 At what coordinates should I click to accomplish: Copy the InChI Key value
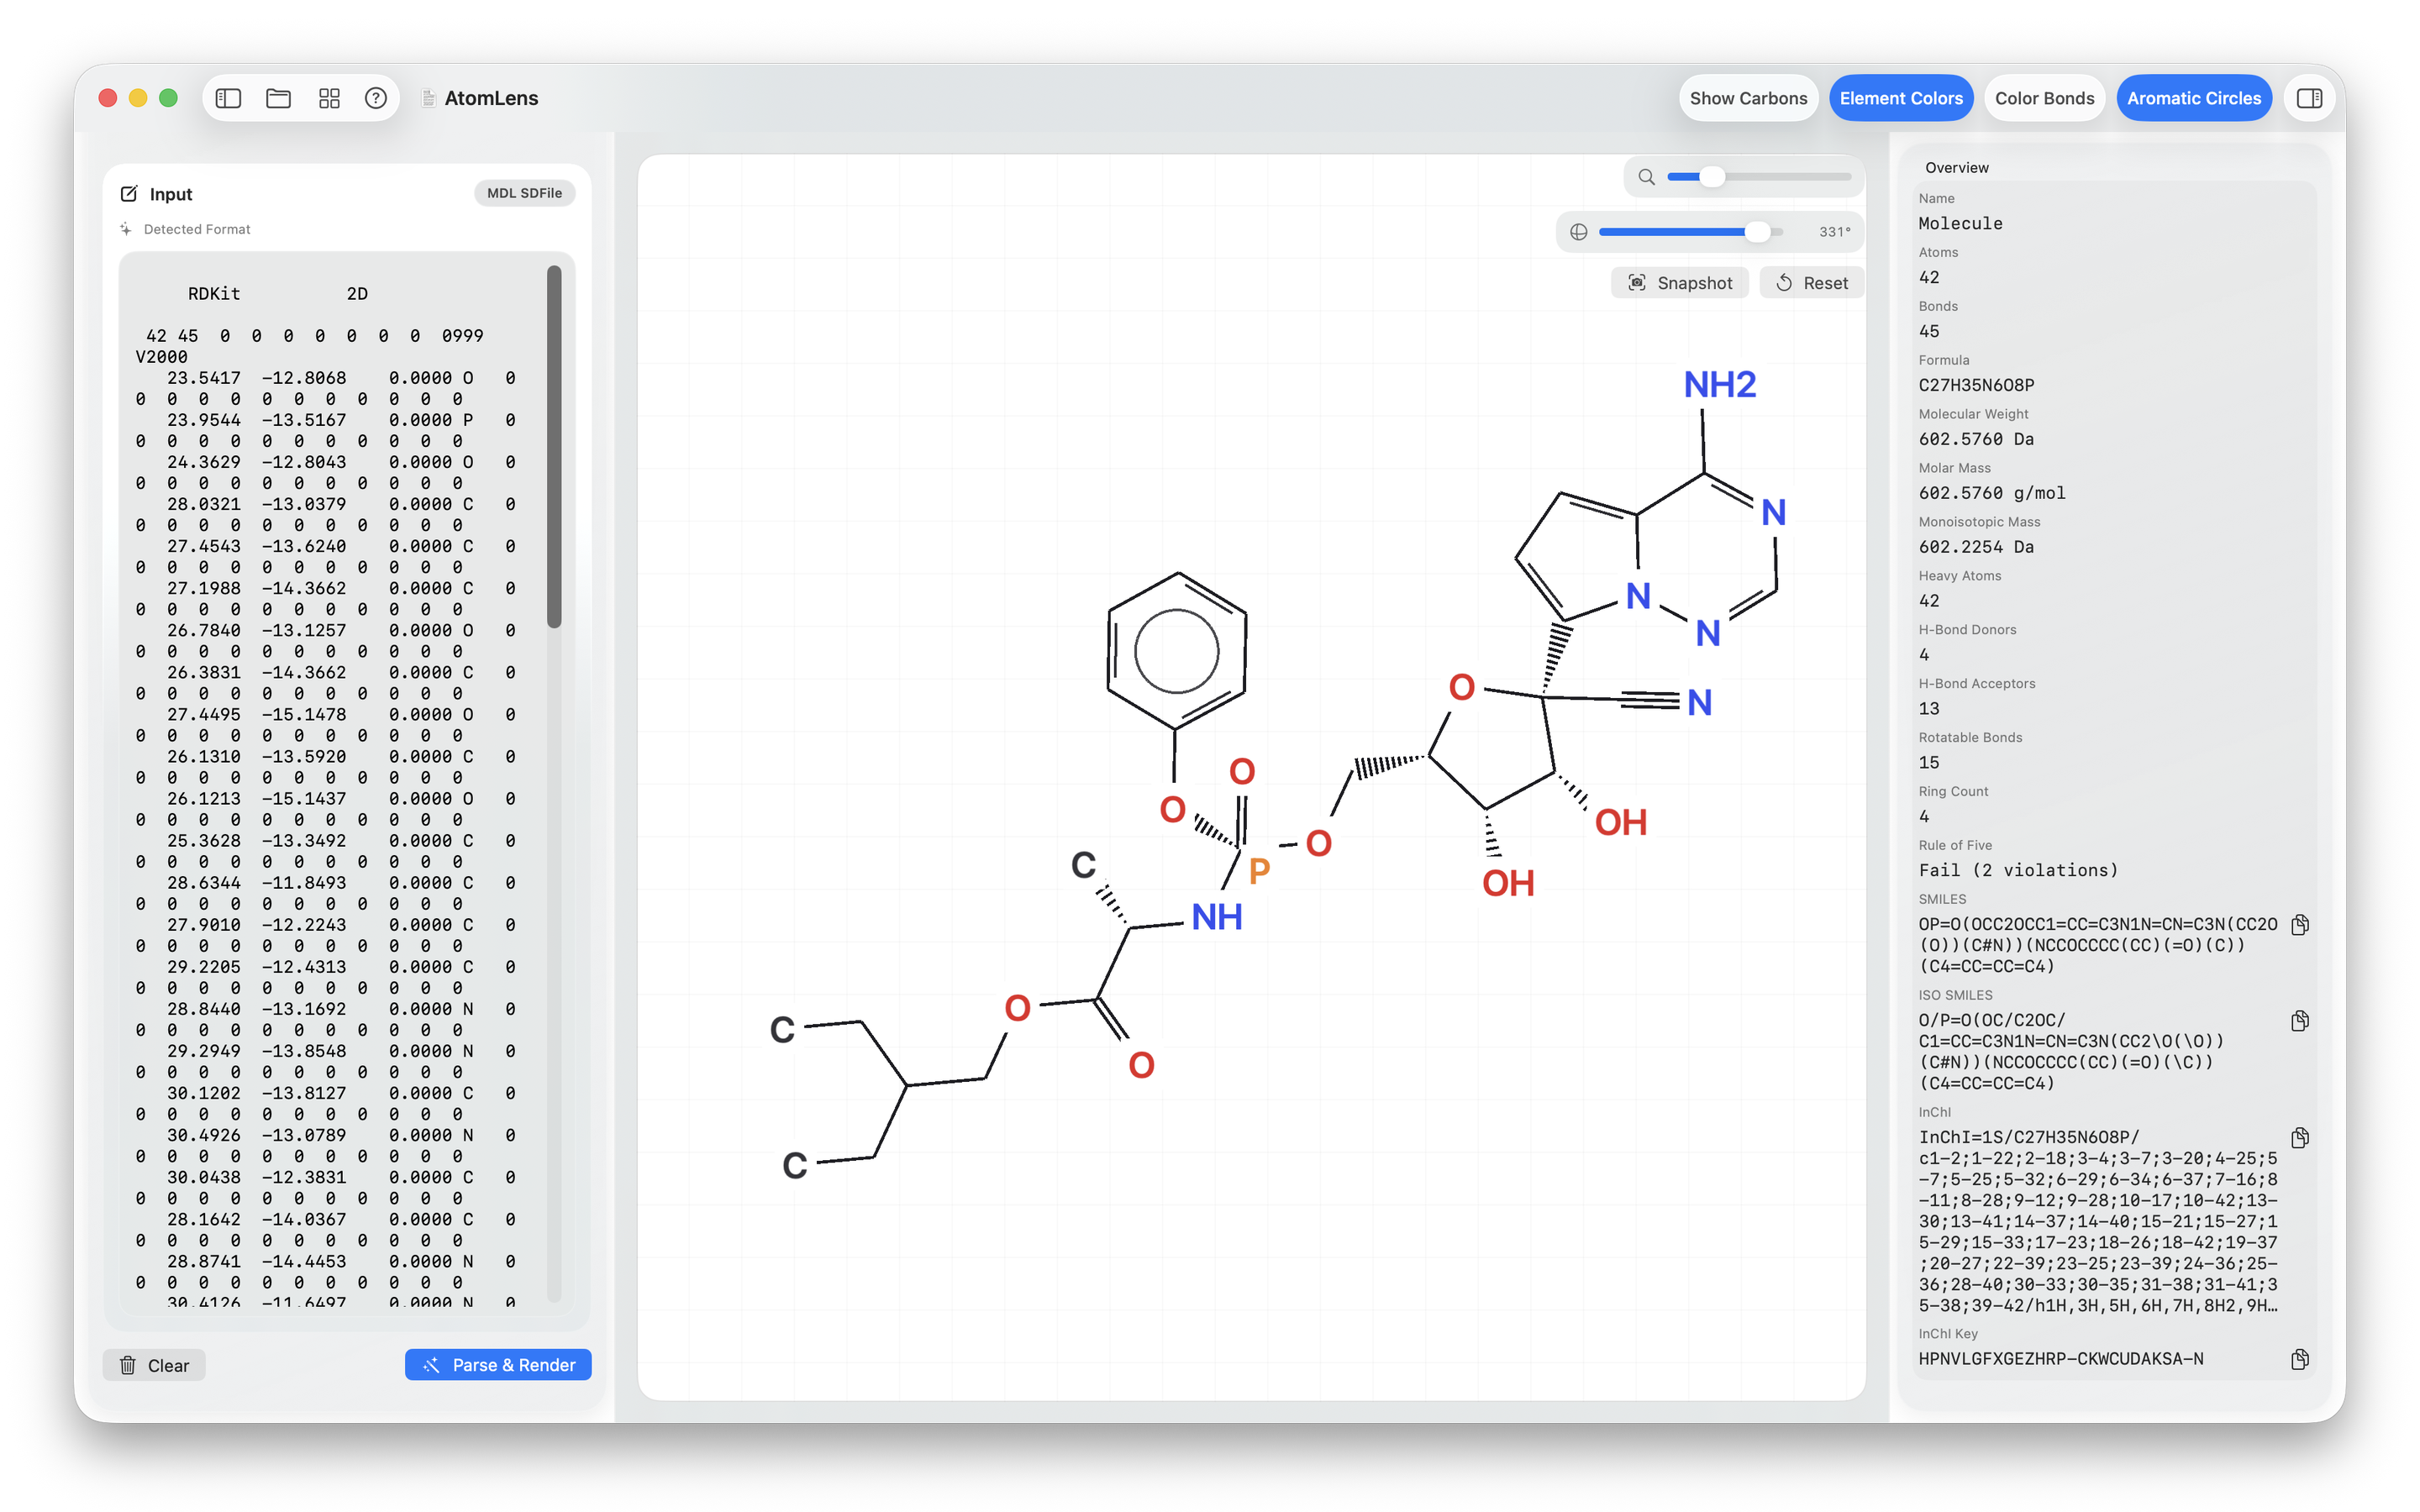coord(2299,1359)
